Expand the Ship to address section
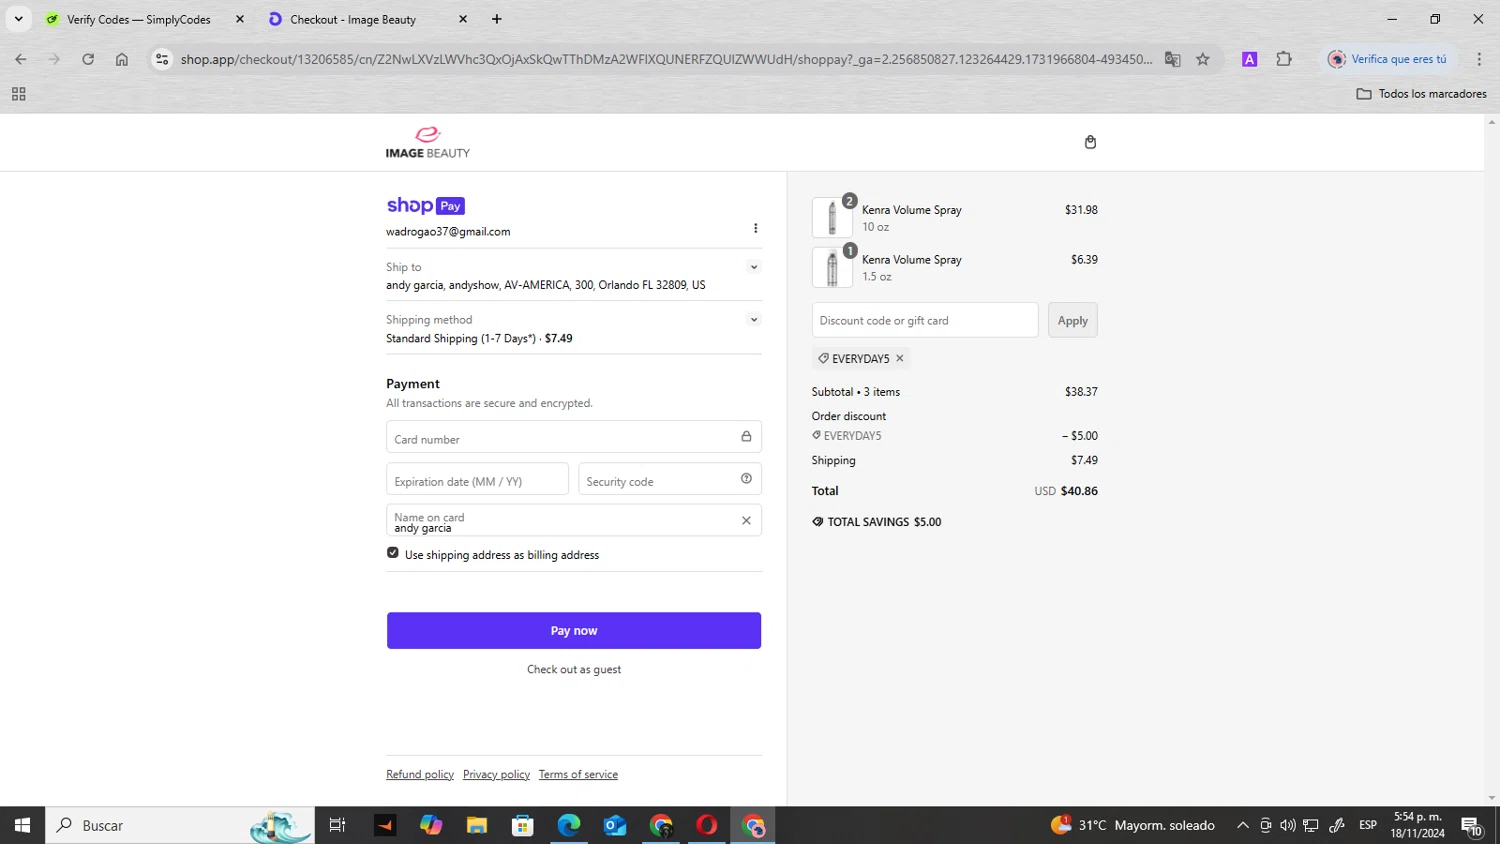1500x844 pixels. coord(754,267)
